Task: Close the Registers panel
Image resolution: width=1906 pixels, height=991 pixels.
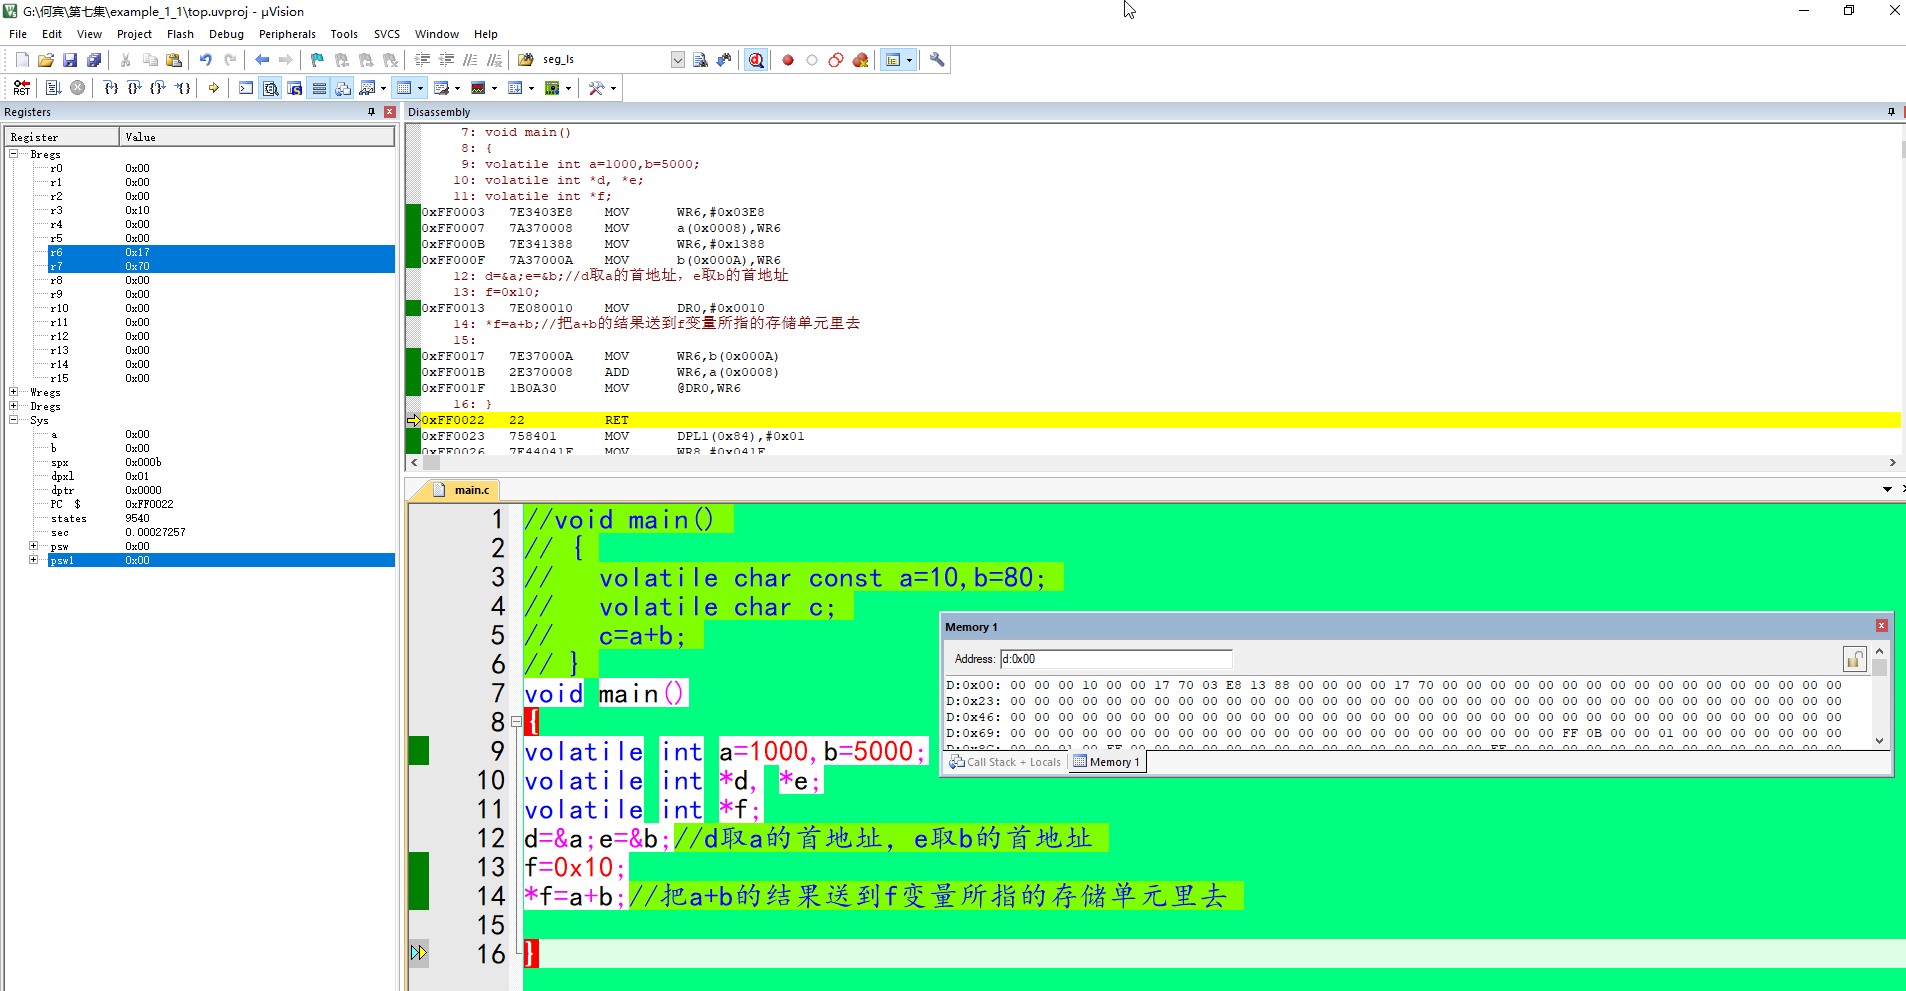Action: pos(390,112)
